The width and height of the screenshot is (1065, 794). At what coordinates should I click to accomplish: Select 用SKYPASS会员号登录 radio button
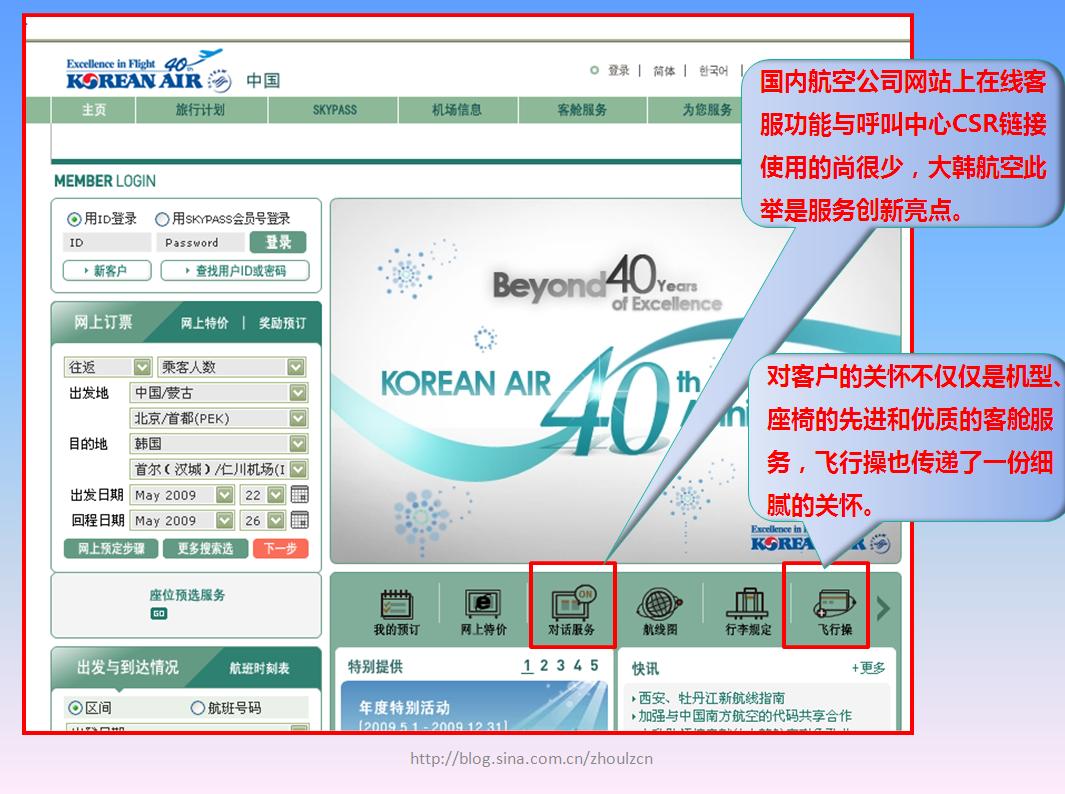(162, 219)
